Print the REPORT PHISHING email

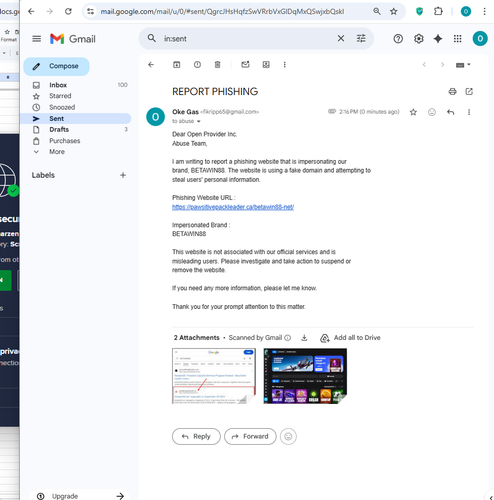tap(452, 91)
